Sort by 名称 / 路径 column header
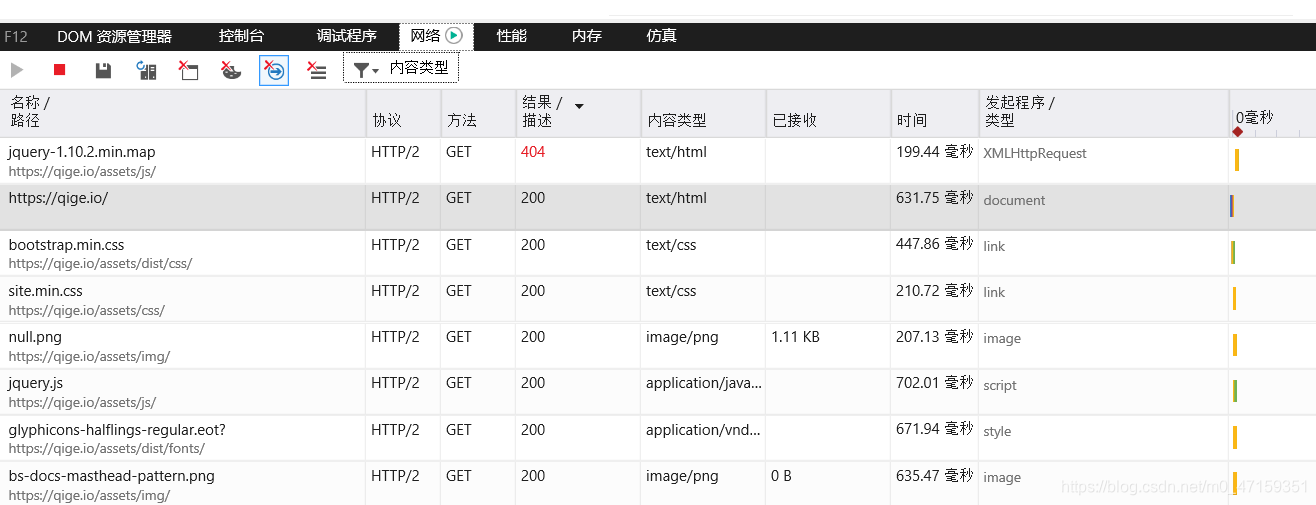Screen dimensions: 1316x505 183,112
